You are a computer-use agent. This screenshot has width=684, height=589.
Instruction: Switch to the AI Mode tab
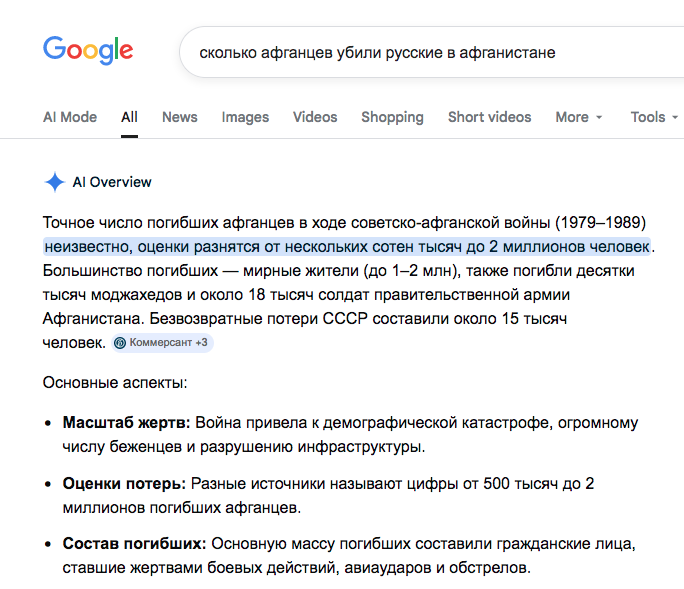click(70, 117)
